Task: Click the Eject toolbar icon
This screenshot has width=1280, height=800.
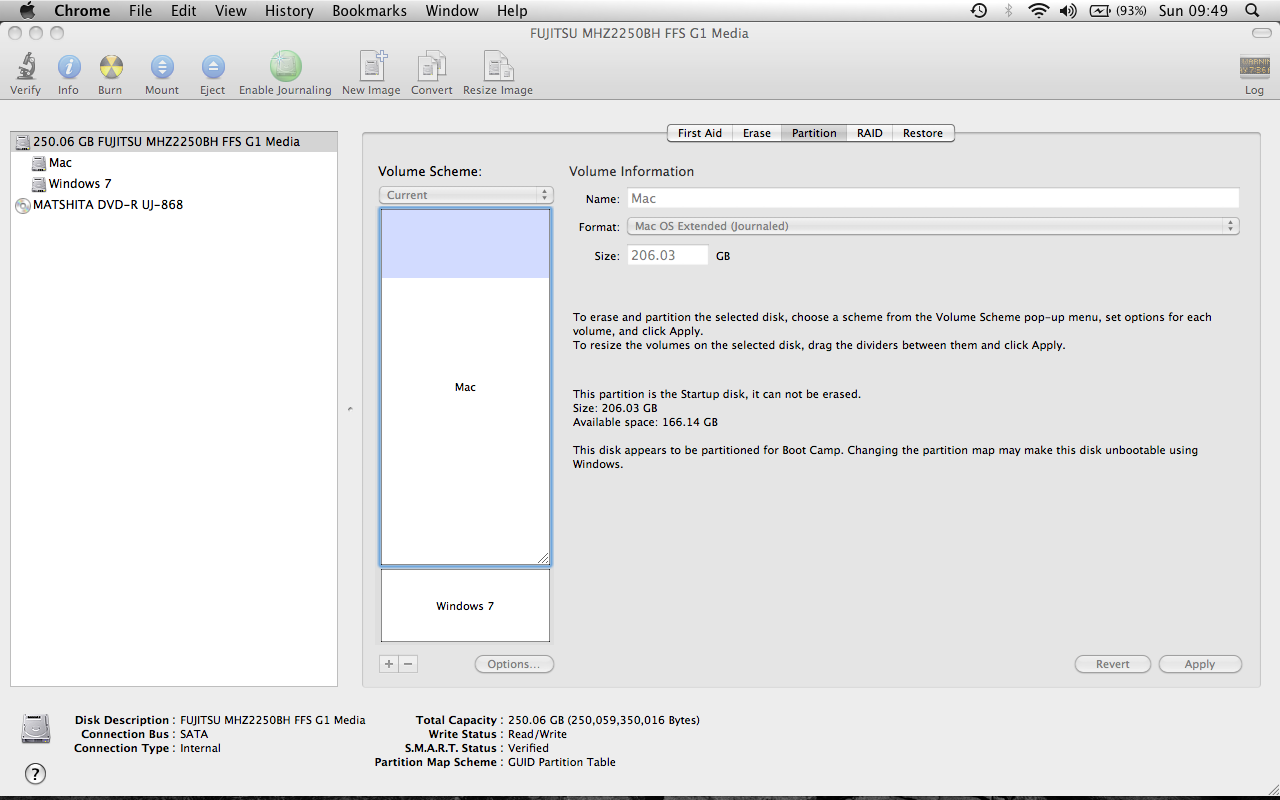Action: coord(212,68)
